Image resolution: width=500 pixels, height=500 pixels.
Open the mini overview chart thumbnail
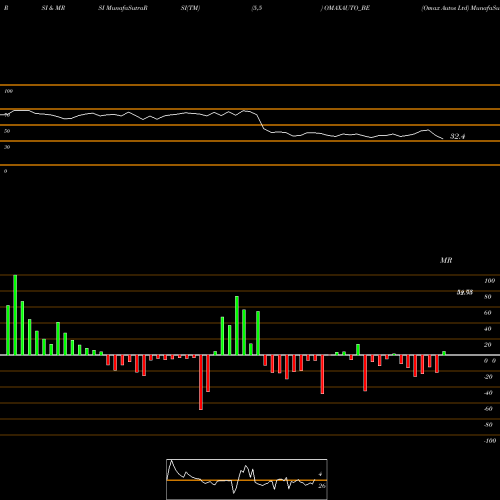coord(247,479)
